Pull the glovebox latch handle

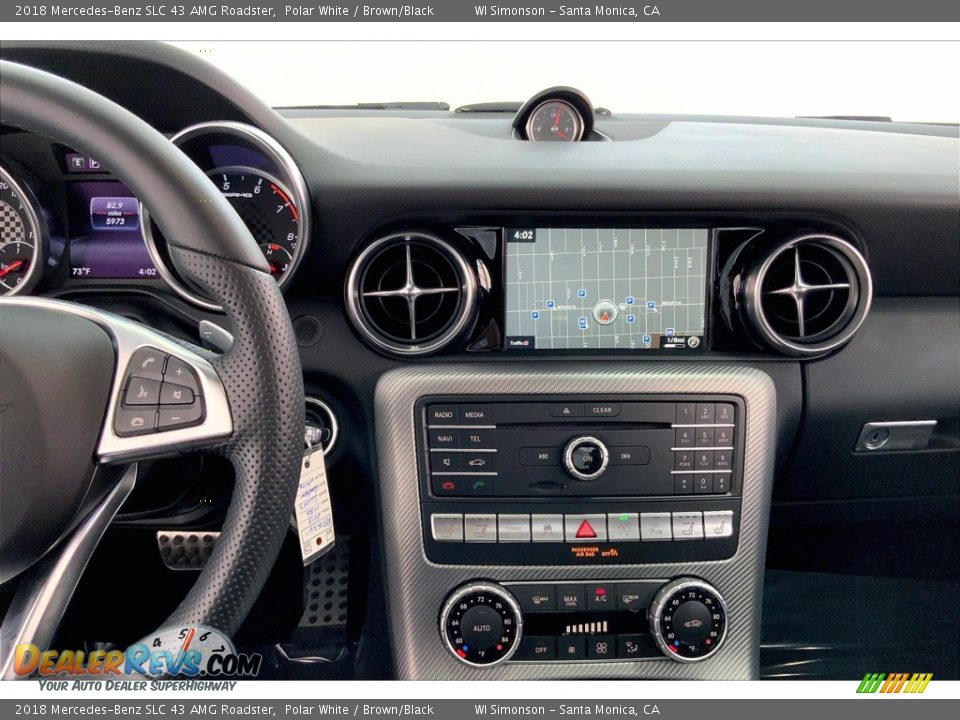click(896, 436)
